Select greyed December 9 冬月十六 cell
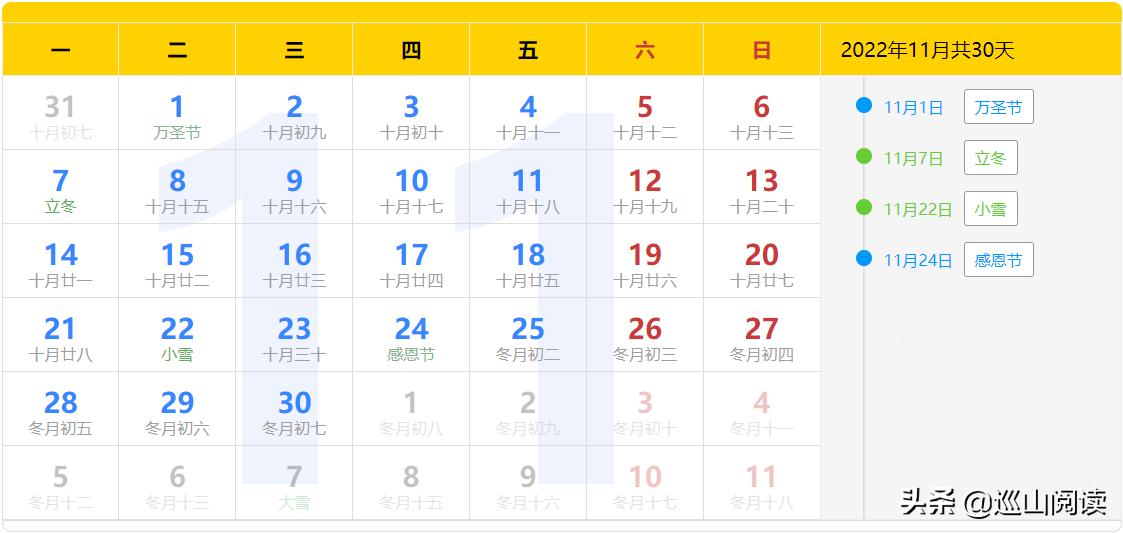 528,483
